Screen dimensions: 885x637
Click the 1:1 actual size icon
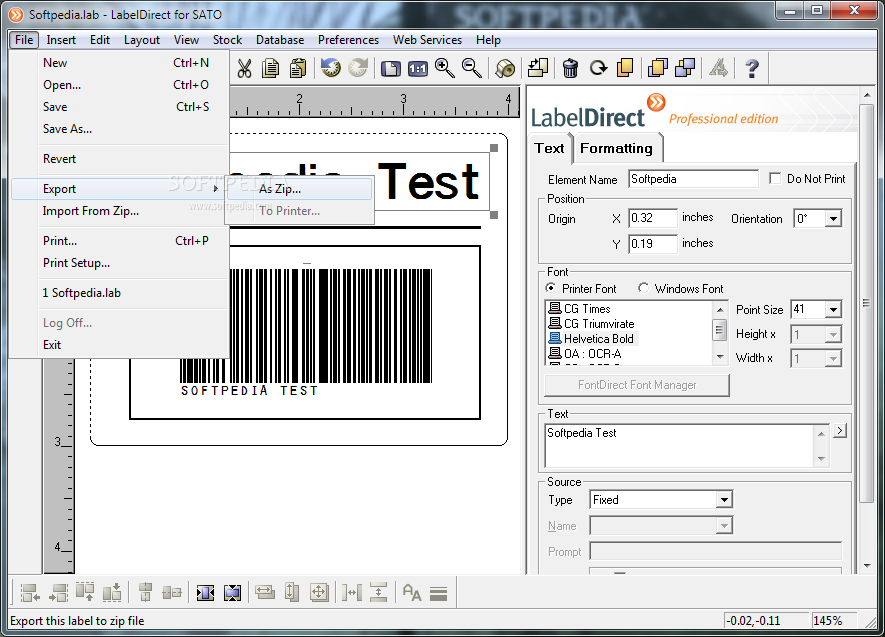coord(418,69)
